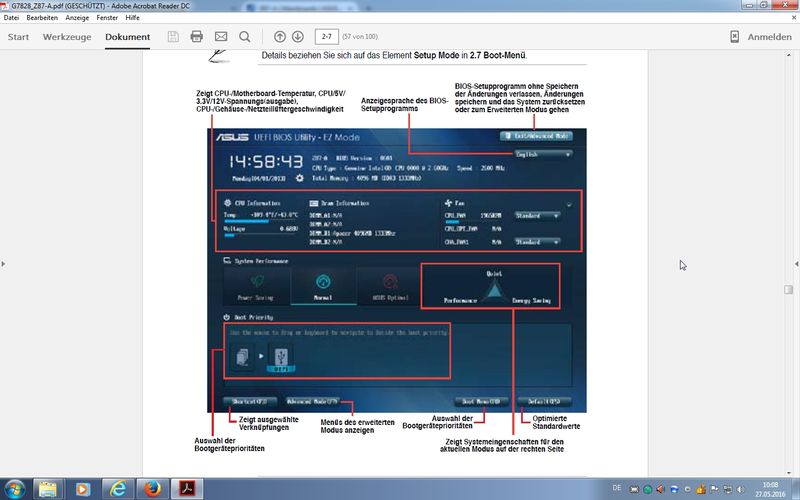Go to the previous page with up arrow
800x500 pixels.
point(280,37)
